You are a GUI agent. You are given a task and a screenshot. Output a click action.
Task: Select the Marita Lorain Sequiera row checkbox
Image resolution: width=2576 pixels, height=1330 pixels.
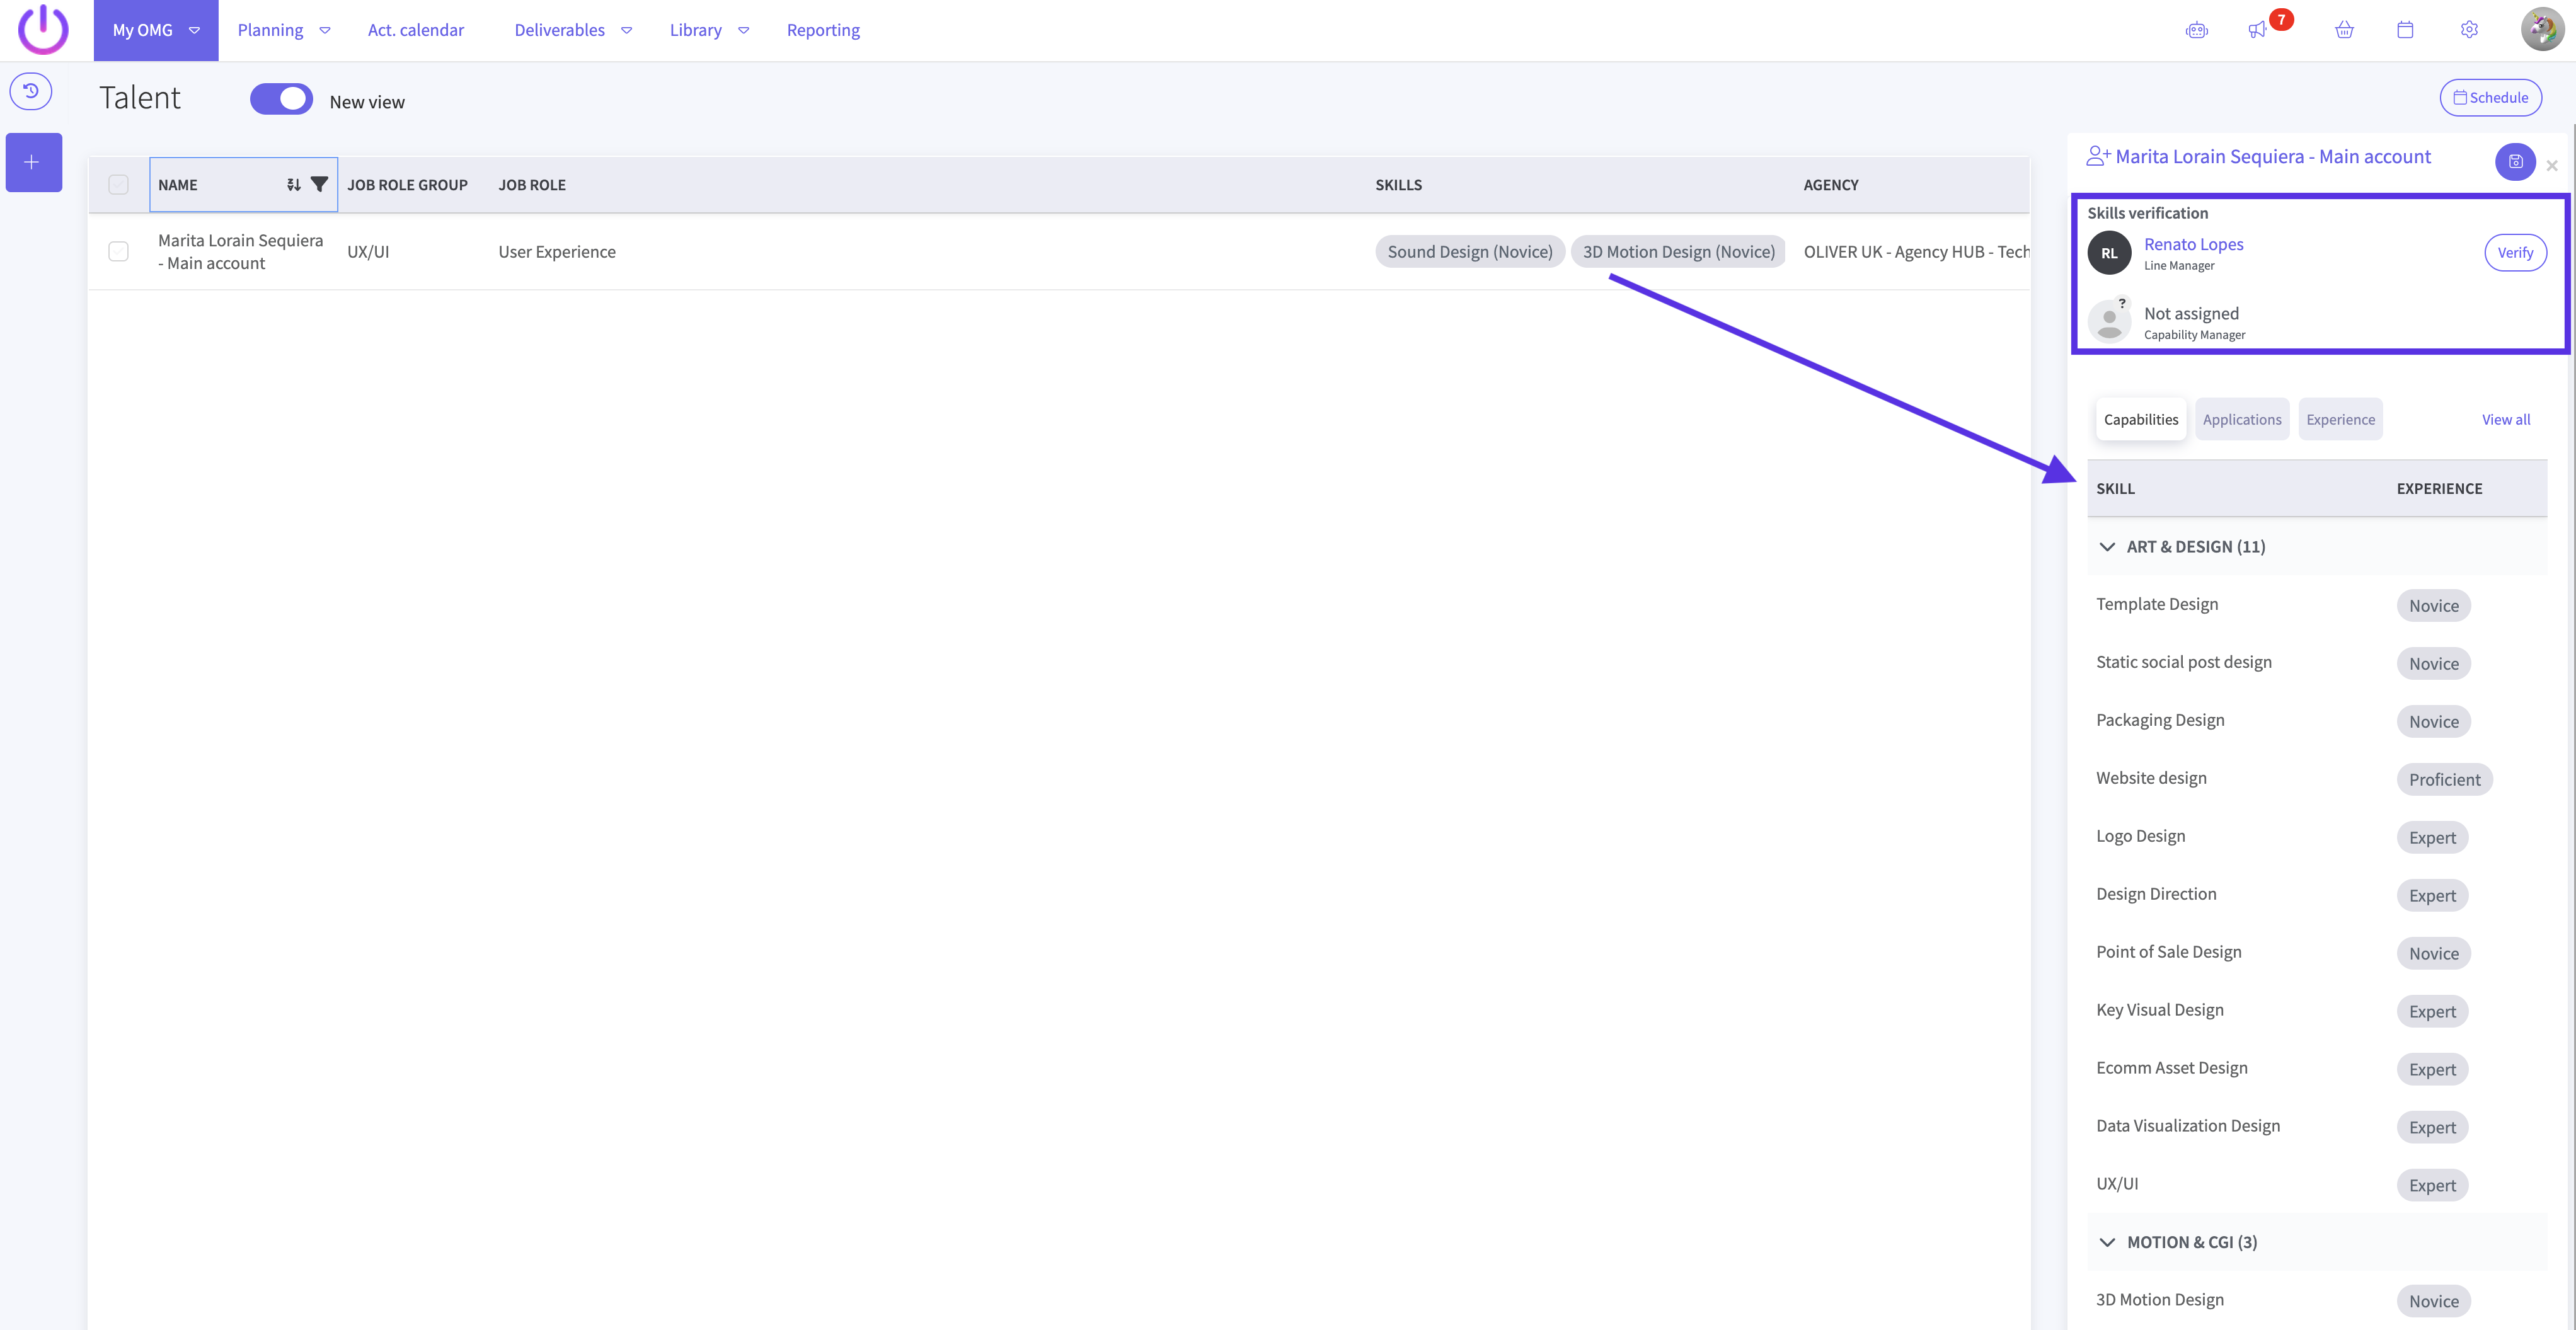pyautogui.click(x=118, y=251)
